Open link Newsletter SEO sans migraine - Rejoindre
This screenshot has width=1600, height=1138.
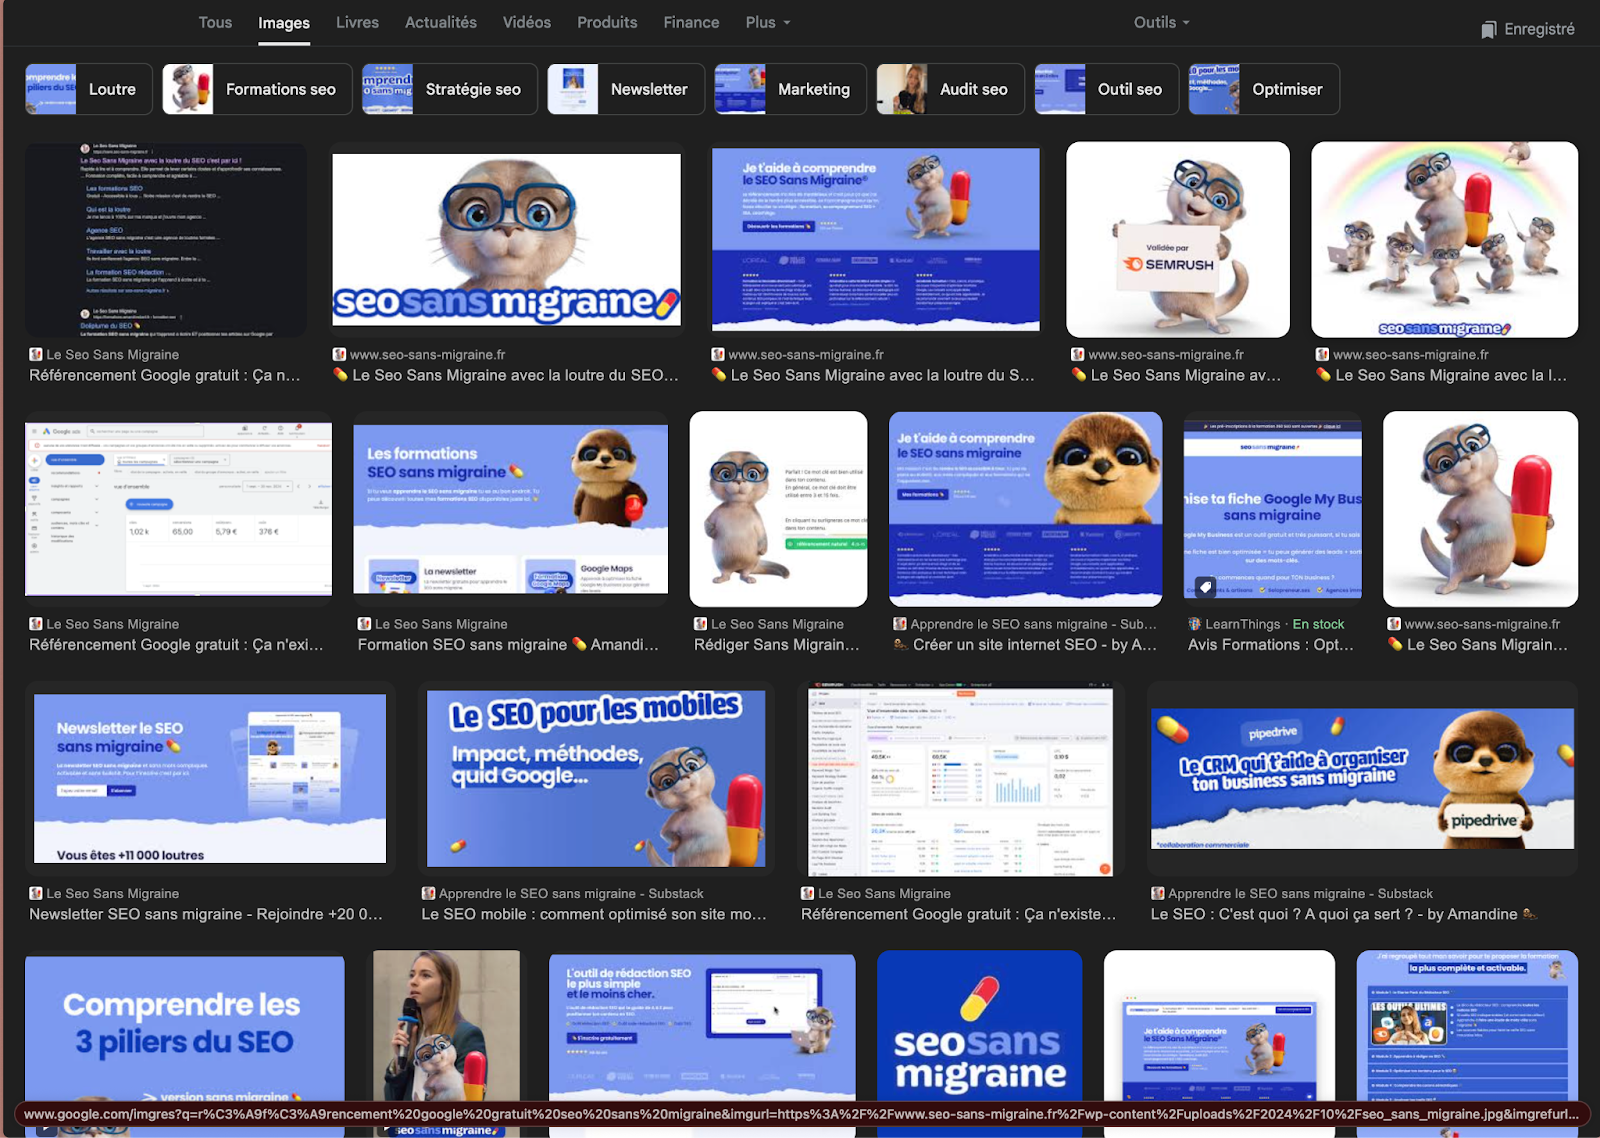(x=206, y=914)
